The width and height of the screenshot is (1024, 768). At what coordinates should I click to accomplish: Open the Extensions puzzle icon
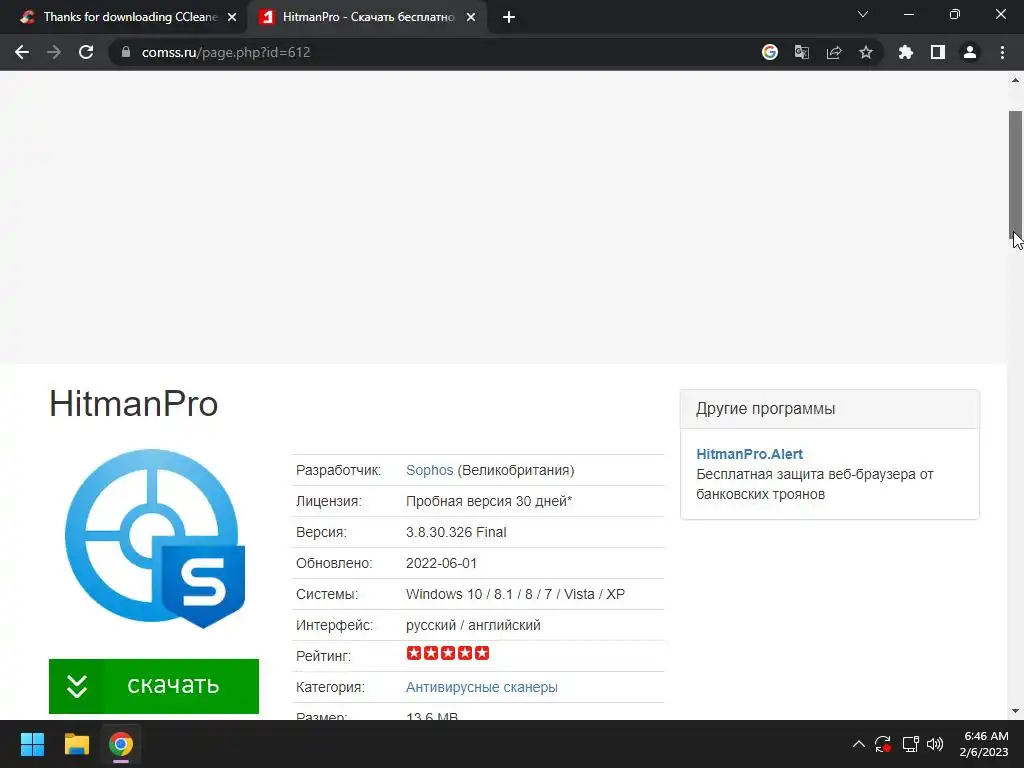[x=906, y=52]
